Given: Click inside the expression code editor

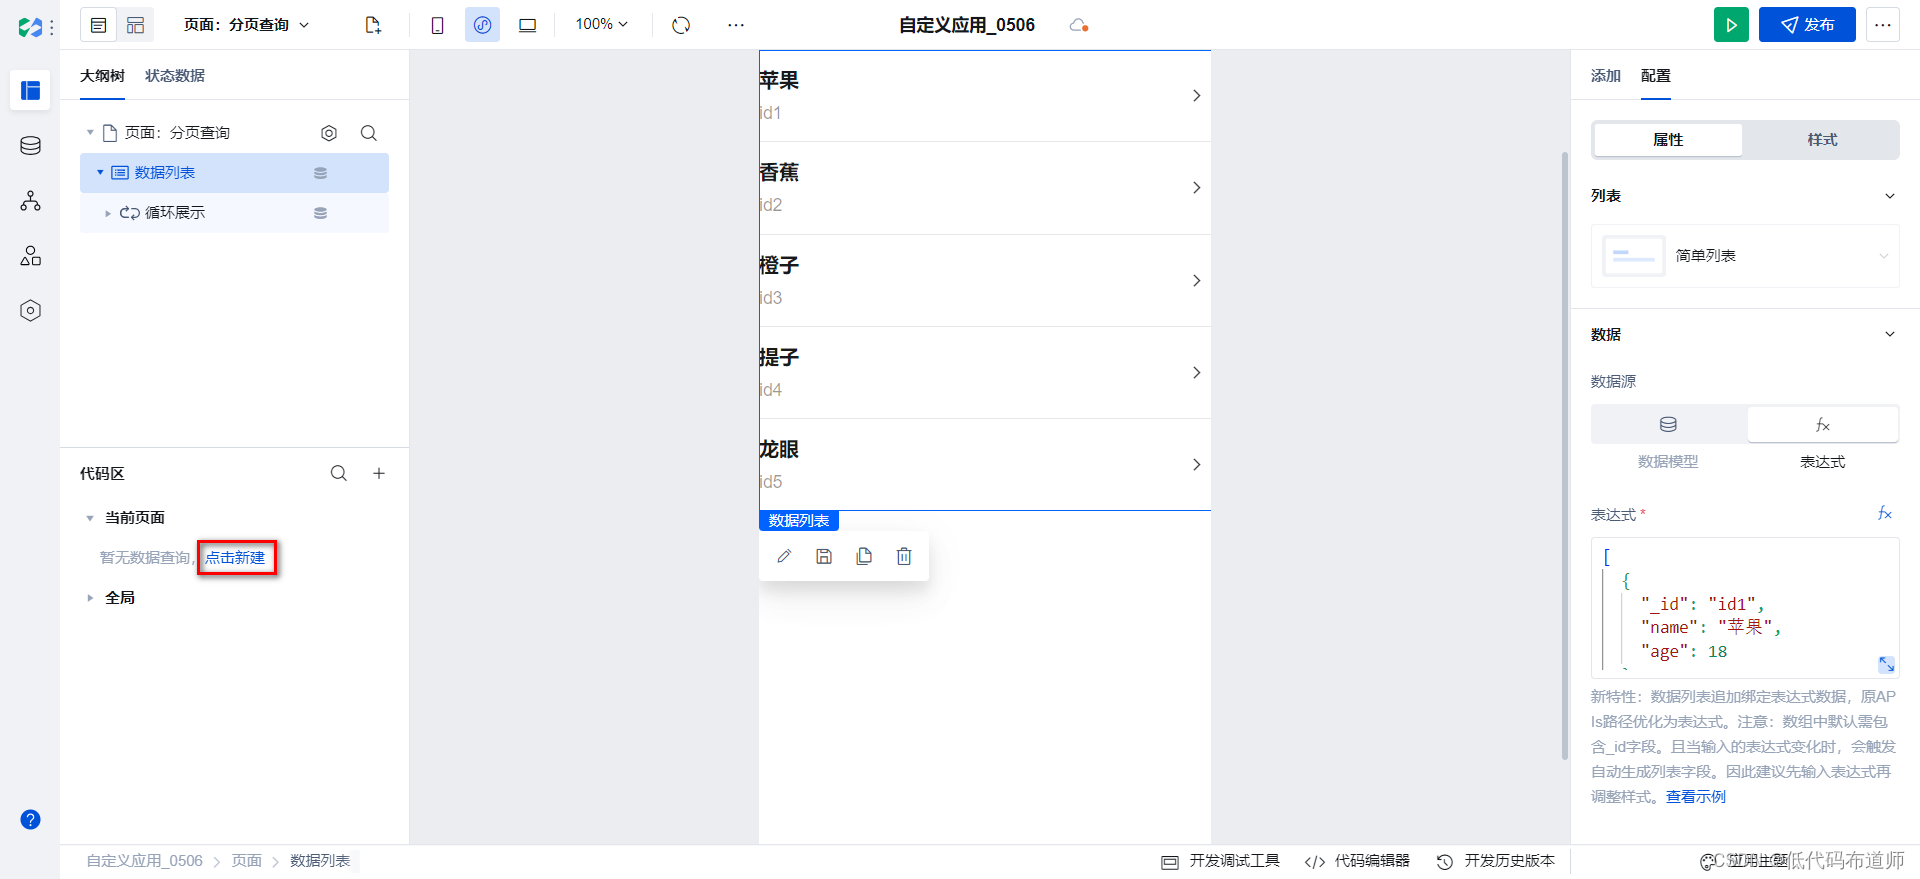Looking at the screenshot, I should [1745, 608].
